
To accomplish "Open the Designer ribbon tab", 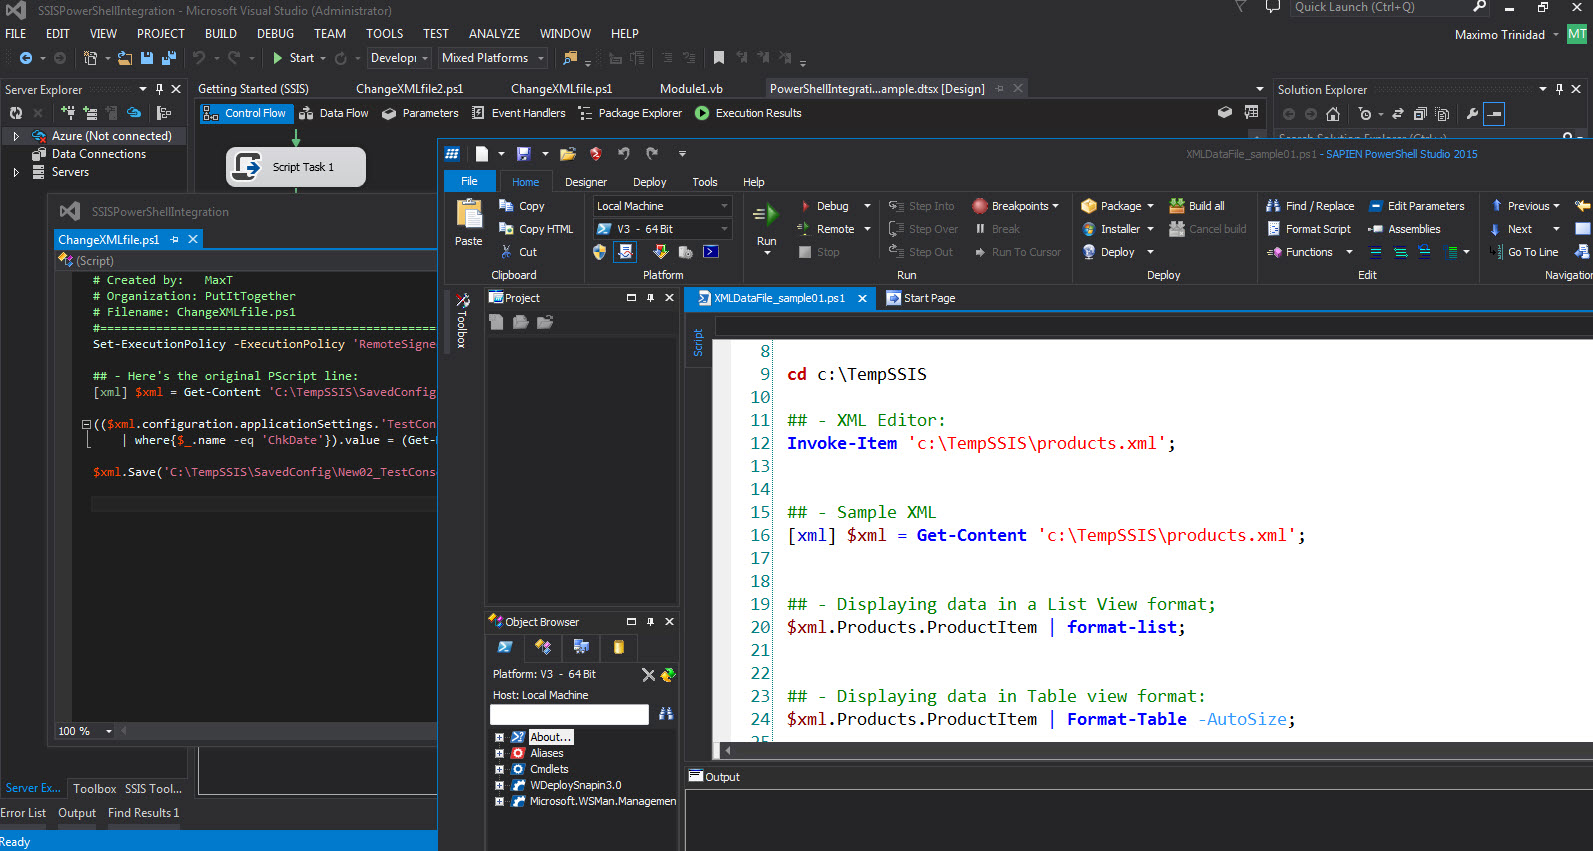I will pyautogui.click(x=586, y=182).
